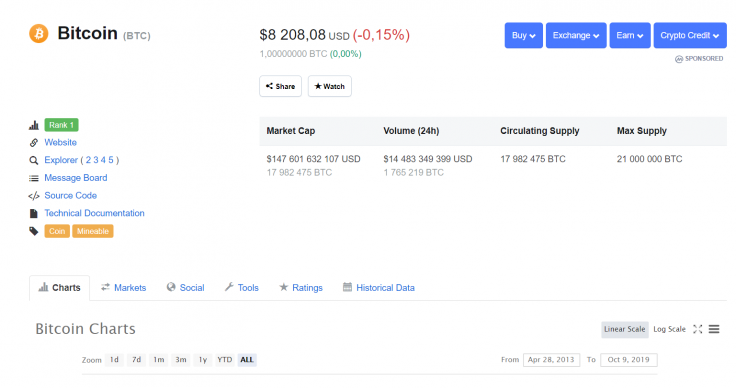Image resolution: width=736 pixels, height=388 pixels.
Task: Click the red (-0,15%) change value
Action: (381, 35)
